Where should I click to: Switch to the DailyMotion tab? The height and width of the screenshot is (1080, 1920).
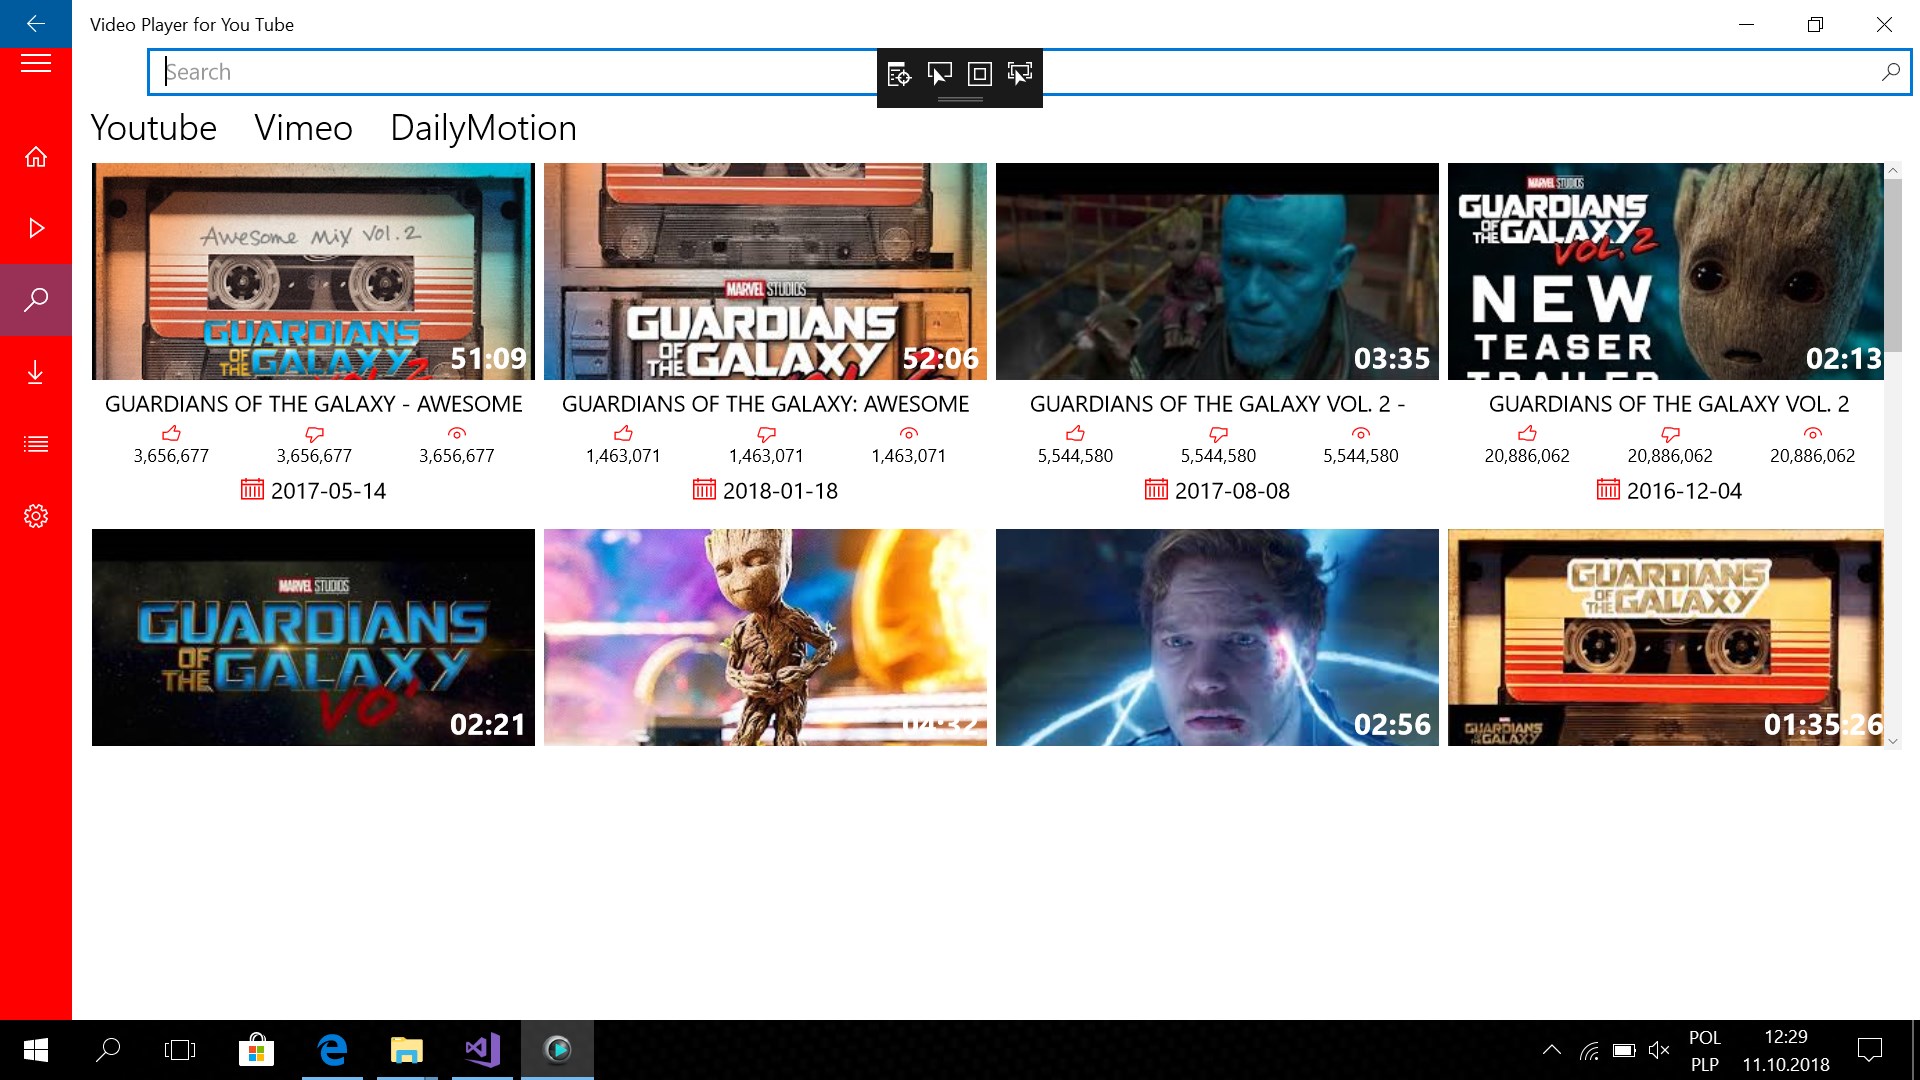(483, 128)
